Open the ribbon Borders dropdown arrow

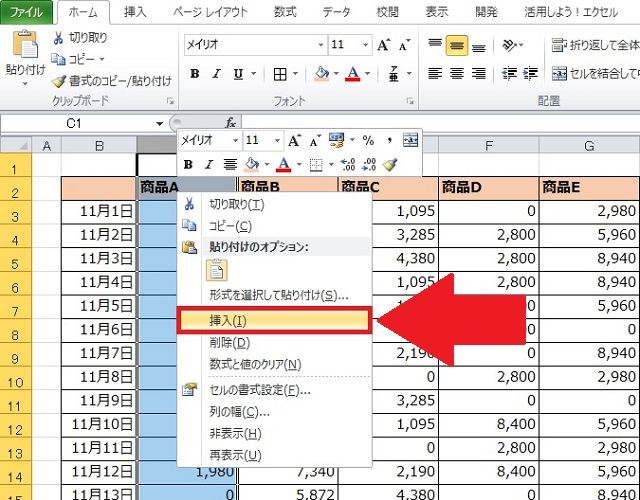pyautogui.click(x=295, y=74)
